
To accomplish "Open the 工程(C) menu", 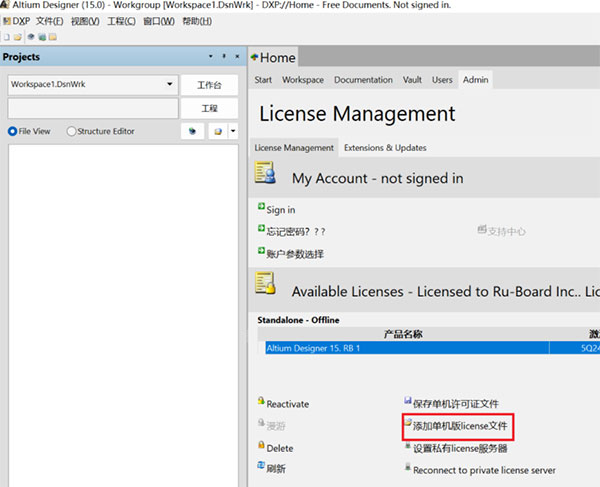I will click(121, 21).
